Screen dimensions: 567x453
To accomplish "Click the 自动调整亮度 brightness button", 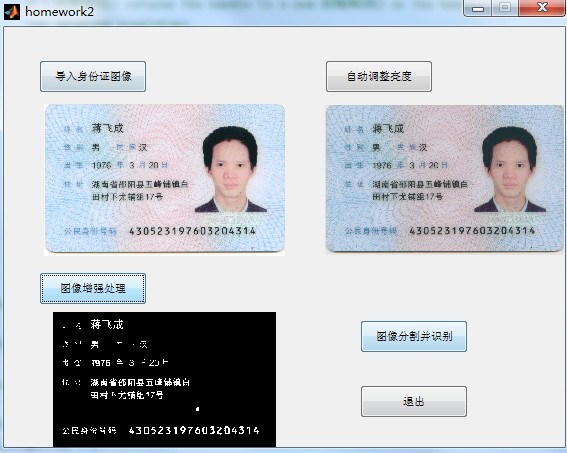I will click(x=379, y=76).
